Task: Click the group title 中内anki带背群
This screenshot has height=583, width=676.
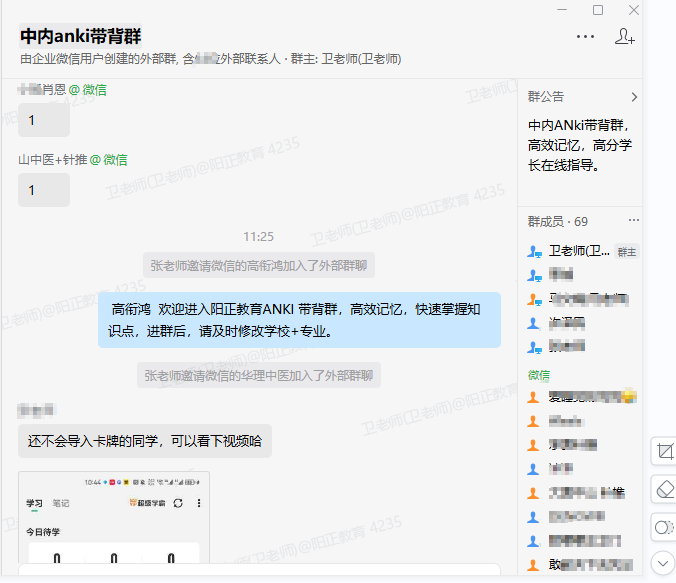Action: 81,36
